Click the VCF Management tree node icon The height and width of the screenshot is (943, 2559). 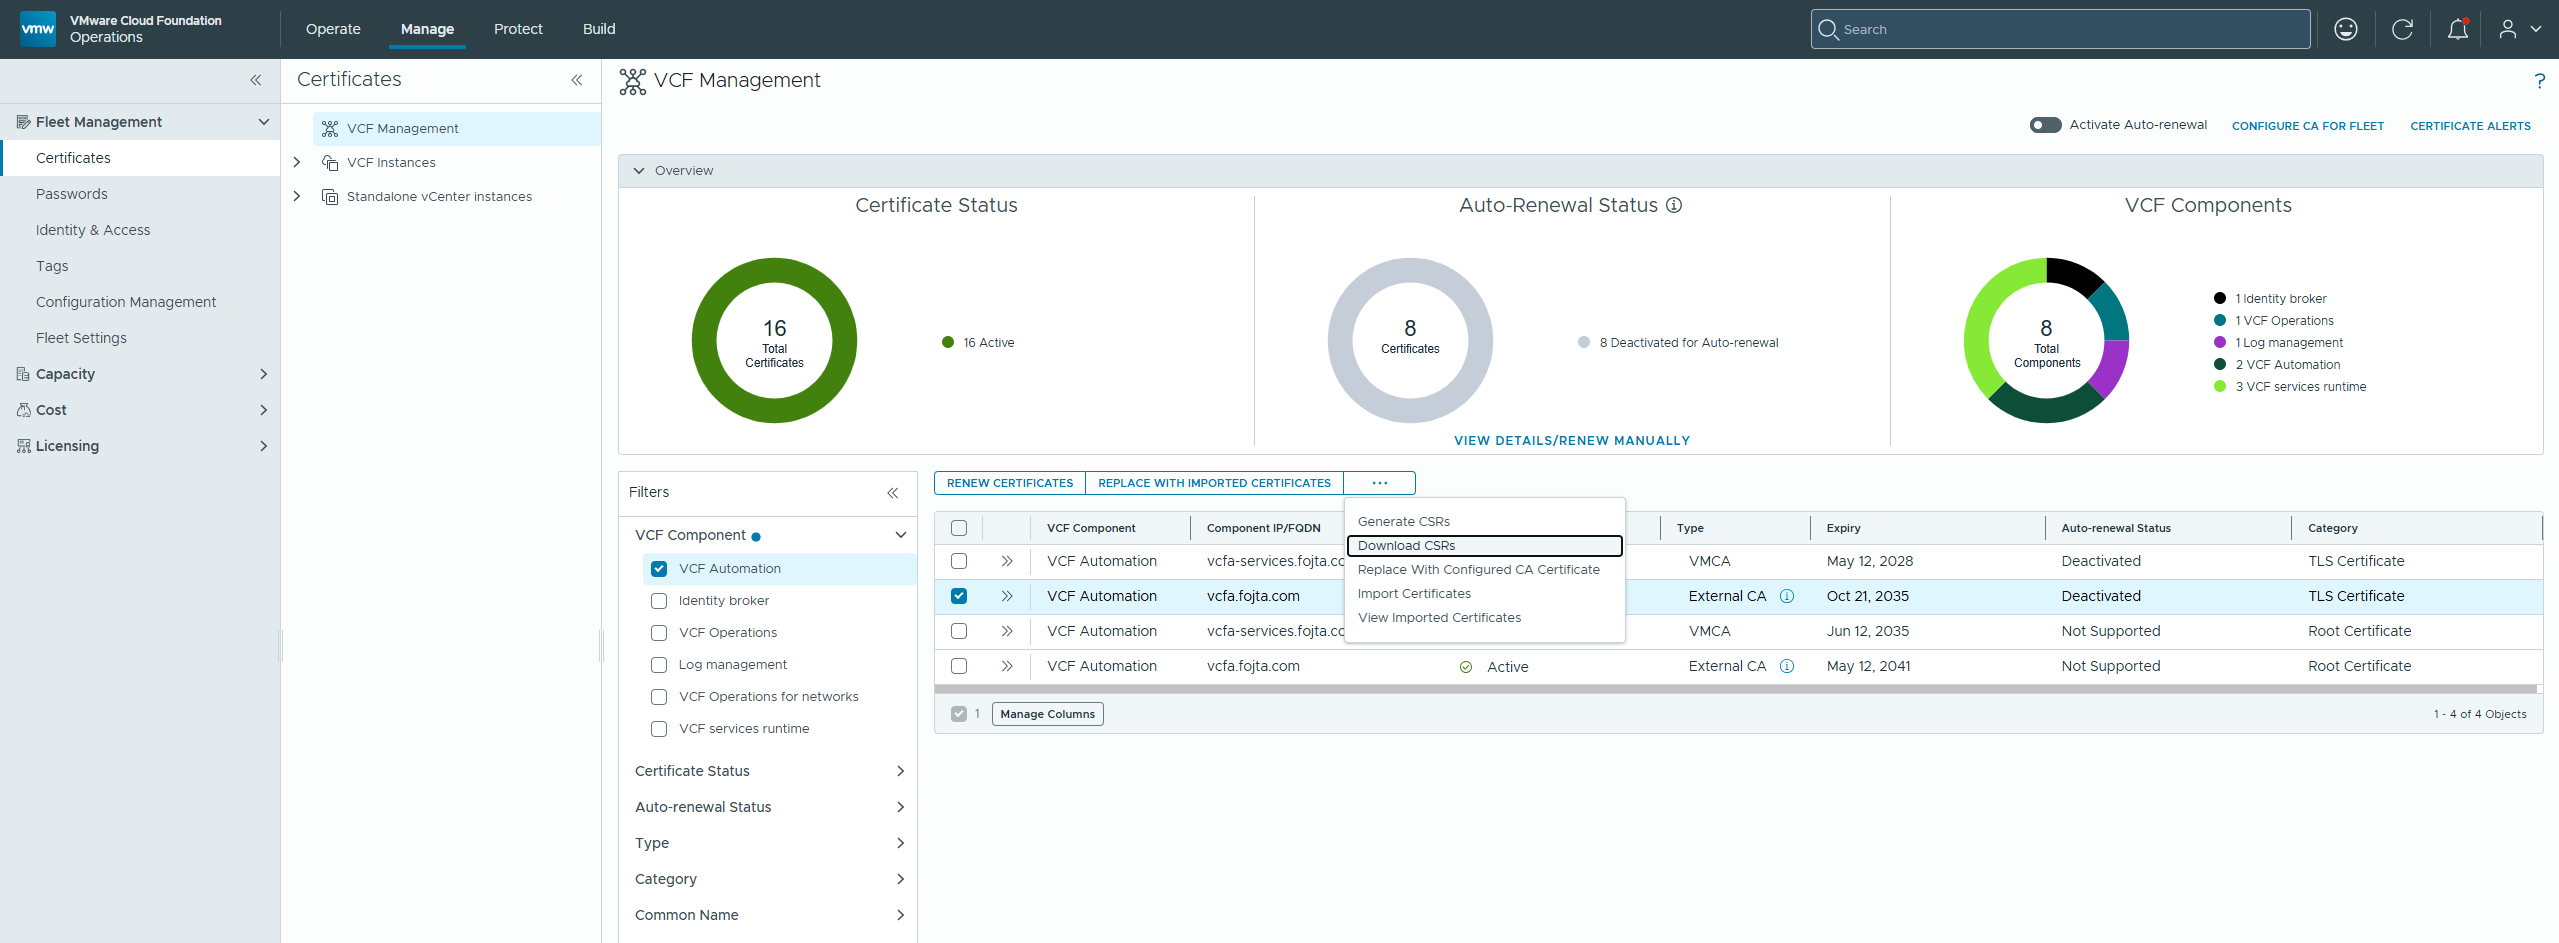coord(330,129)
